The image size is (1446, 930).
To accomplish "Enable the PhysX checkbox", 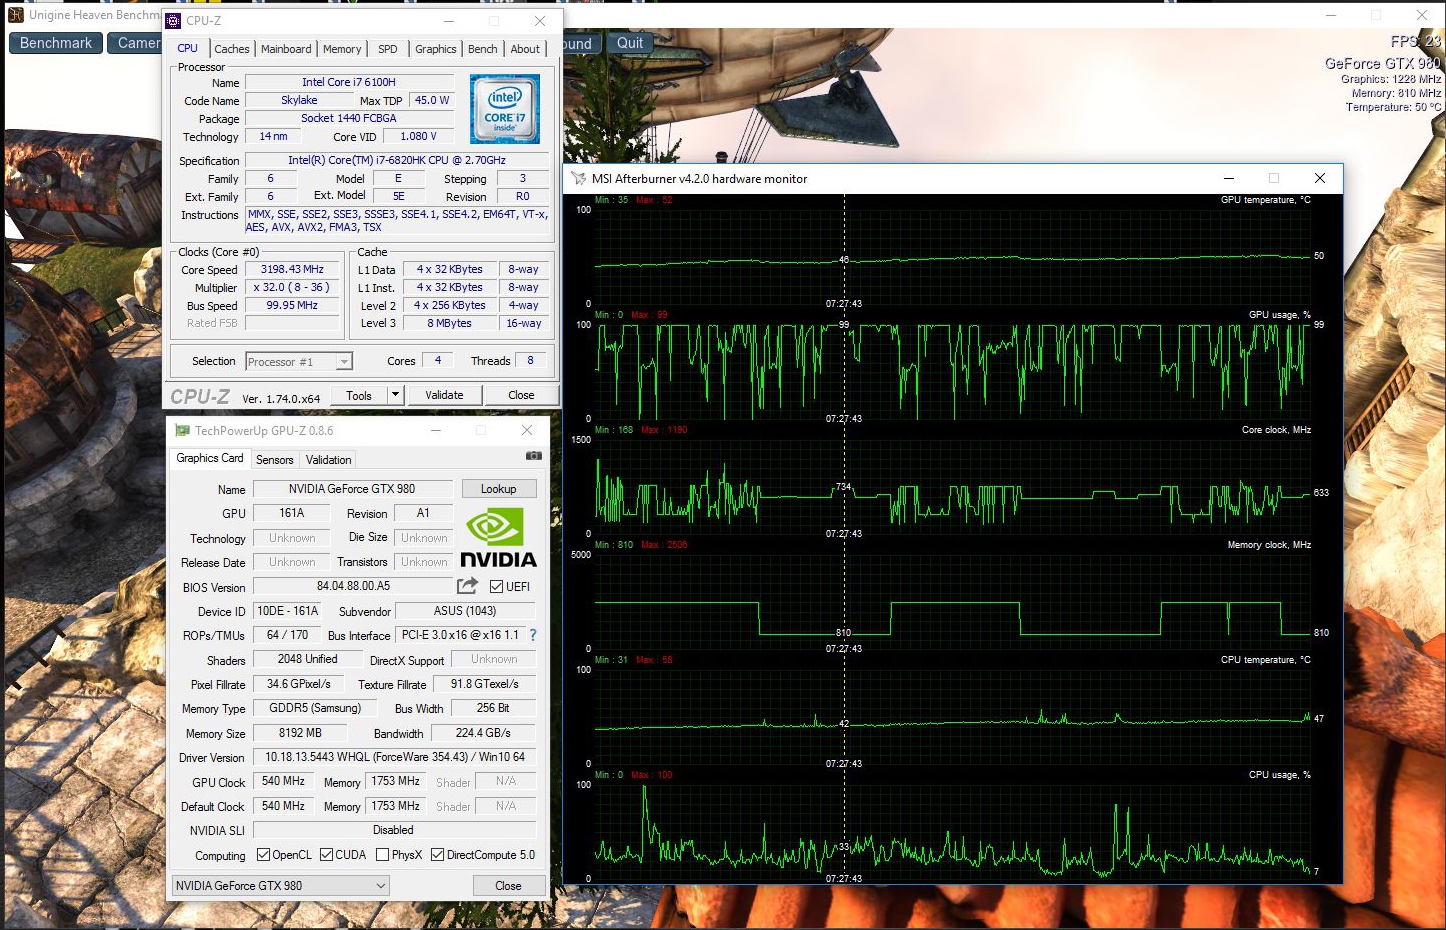I will [x=383, y=855].
